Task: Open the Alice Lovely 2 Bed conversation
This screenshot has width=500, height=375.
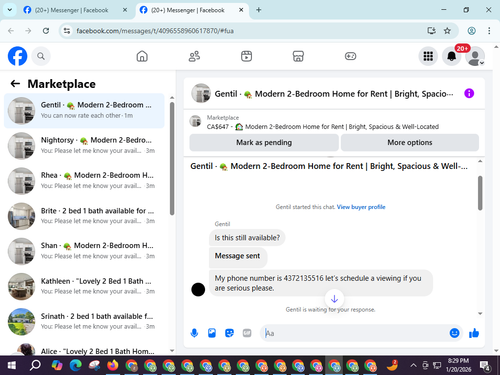Action: click(x=84, y=349)
